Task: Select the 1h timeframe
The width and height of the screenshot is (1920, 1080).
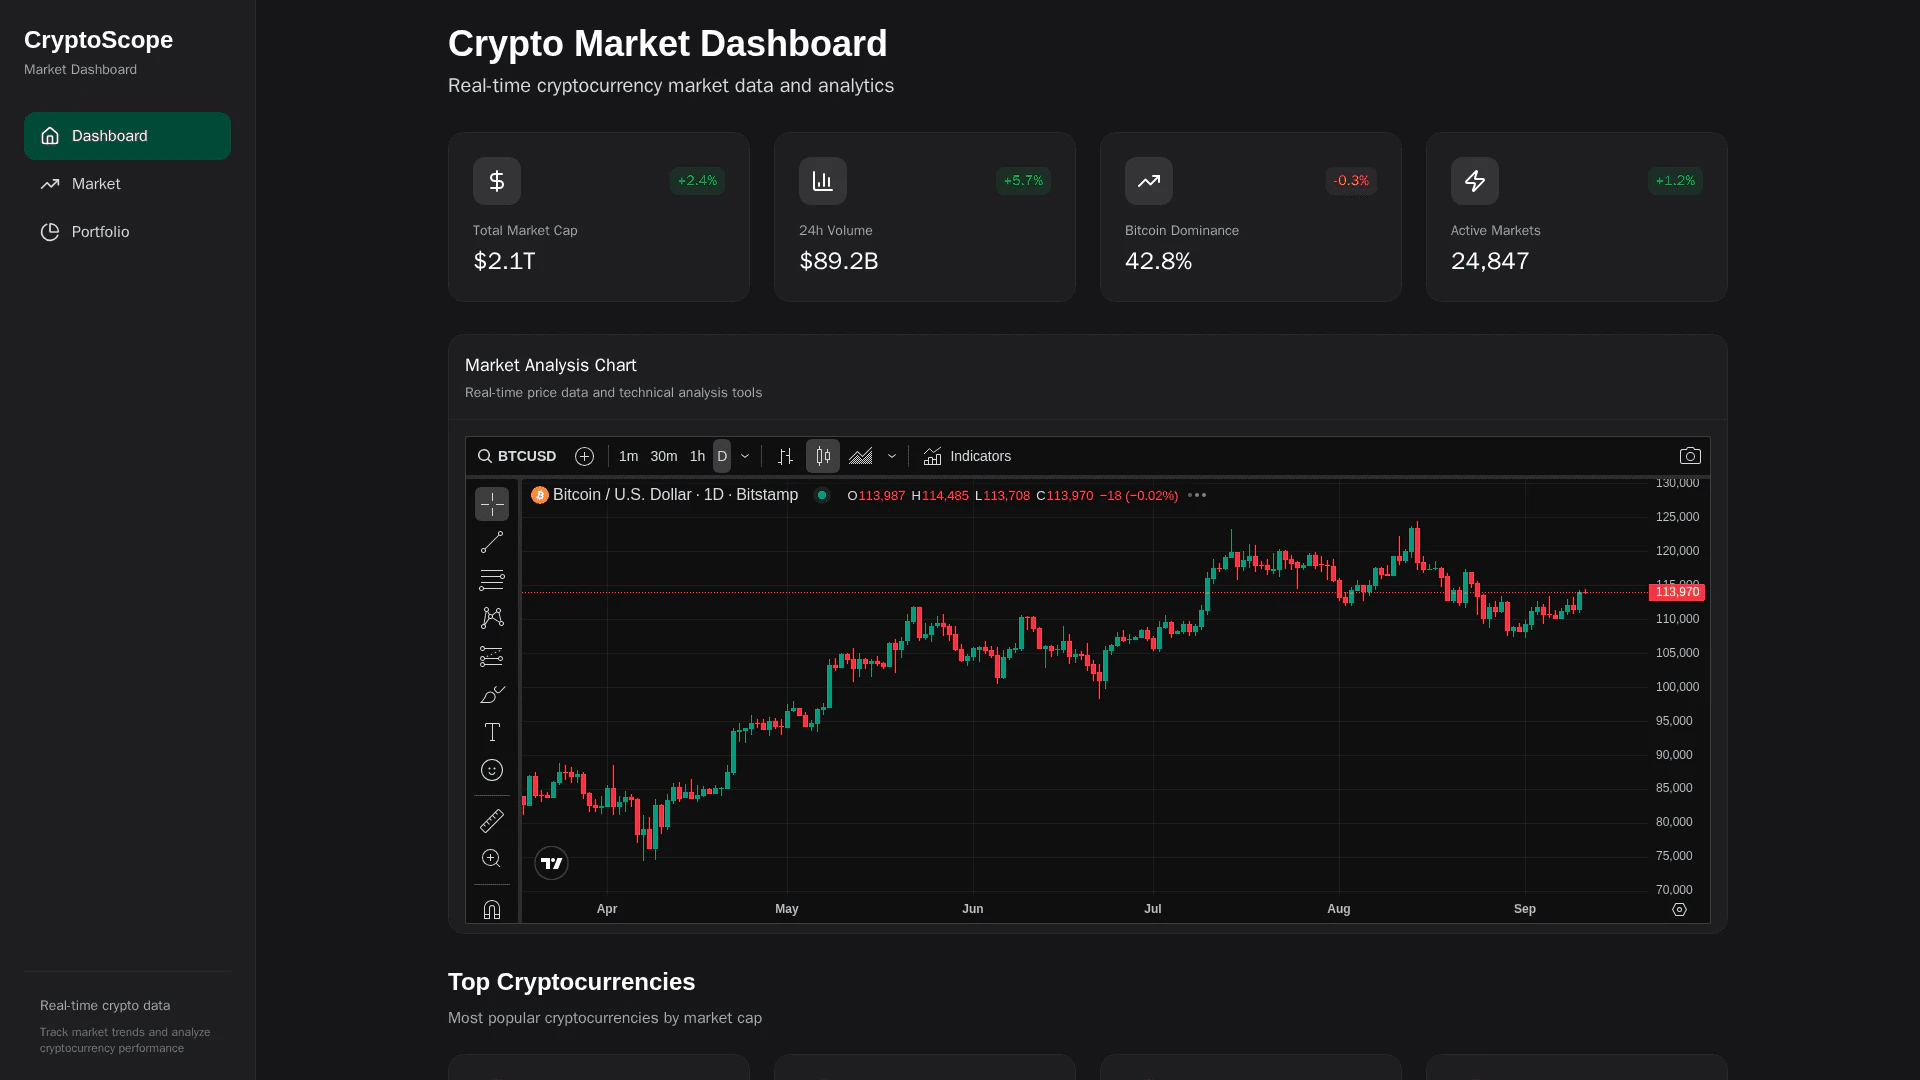Action: tap(697, 456)
